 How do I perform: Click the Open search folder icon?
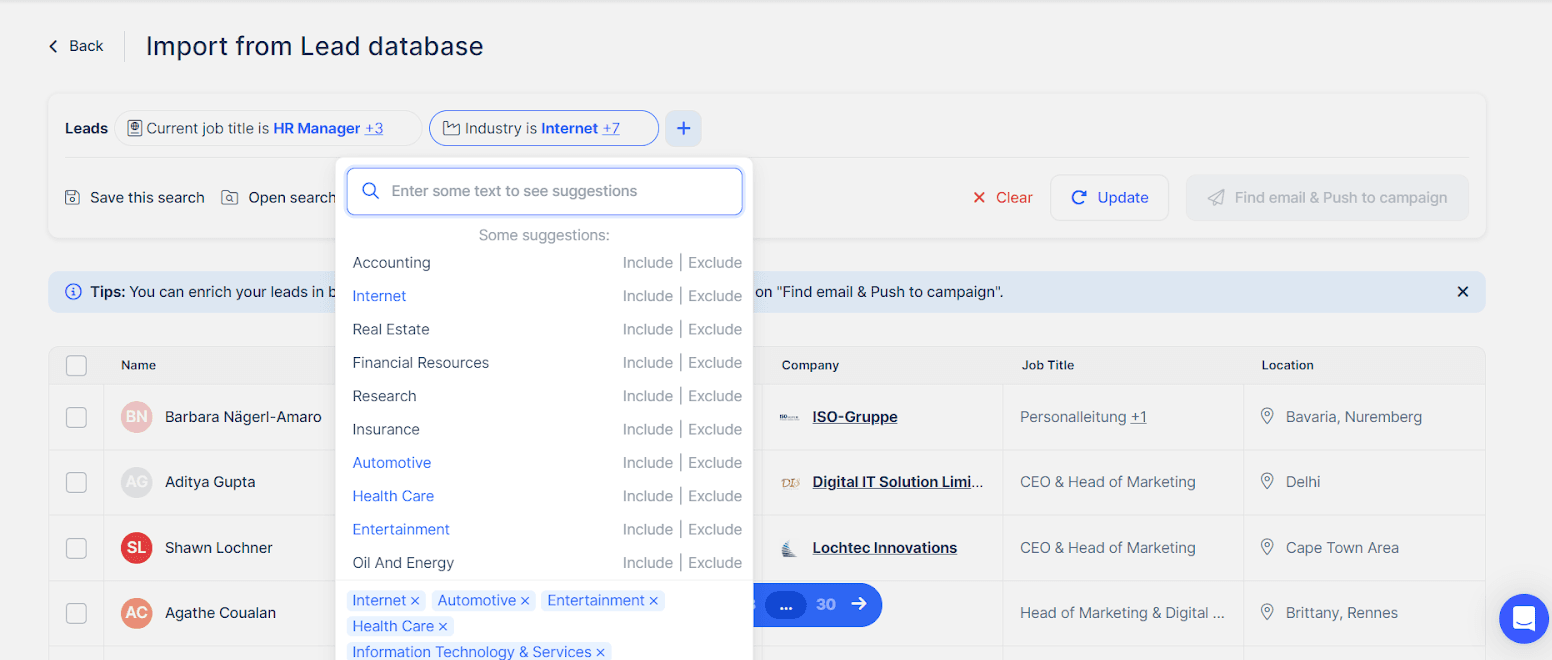230,197
